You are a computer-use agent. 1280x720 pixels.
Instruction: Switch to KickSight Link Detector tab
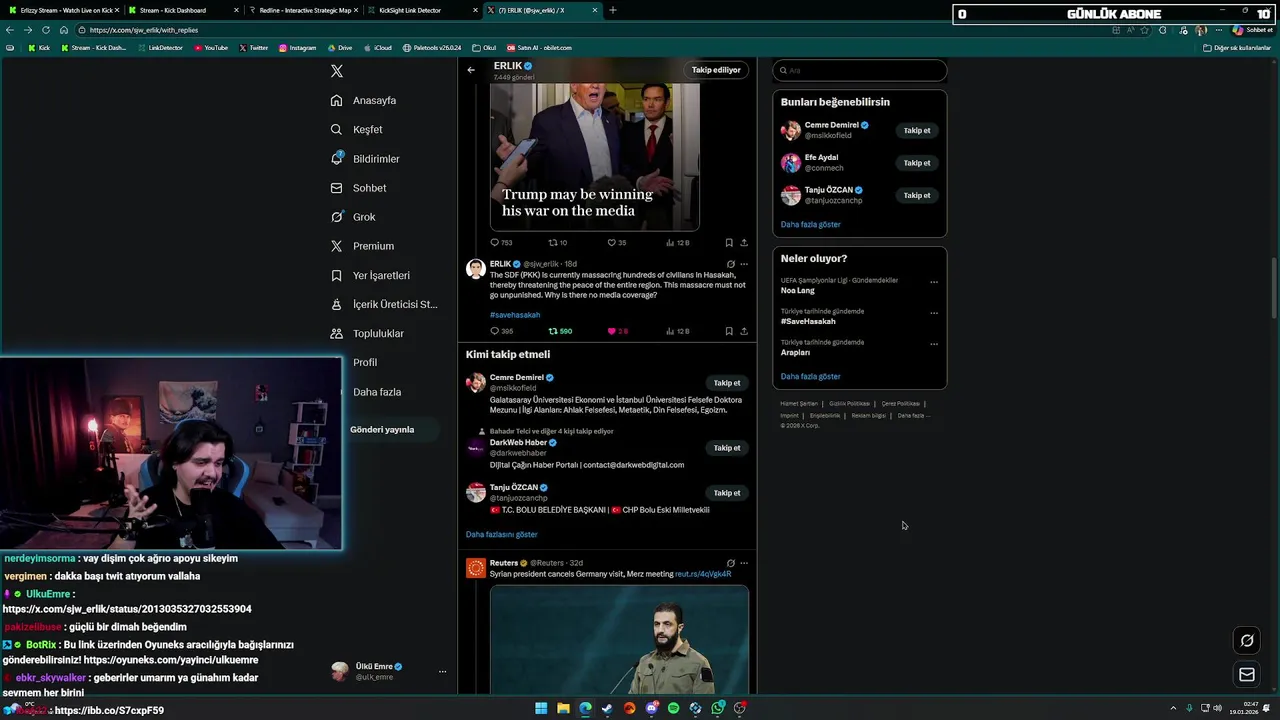tap(423, 10)
